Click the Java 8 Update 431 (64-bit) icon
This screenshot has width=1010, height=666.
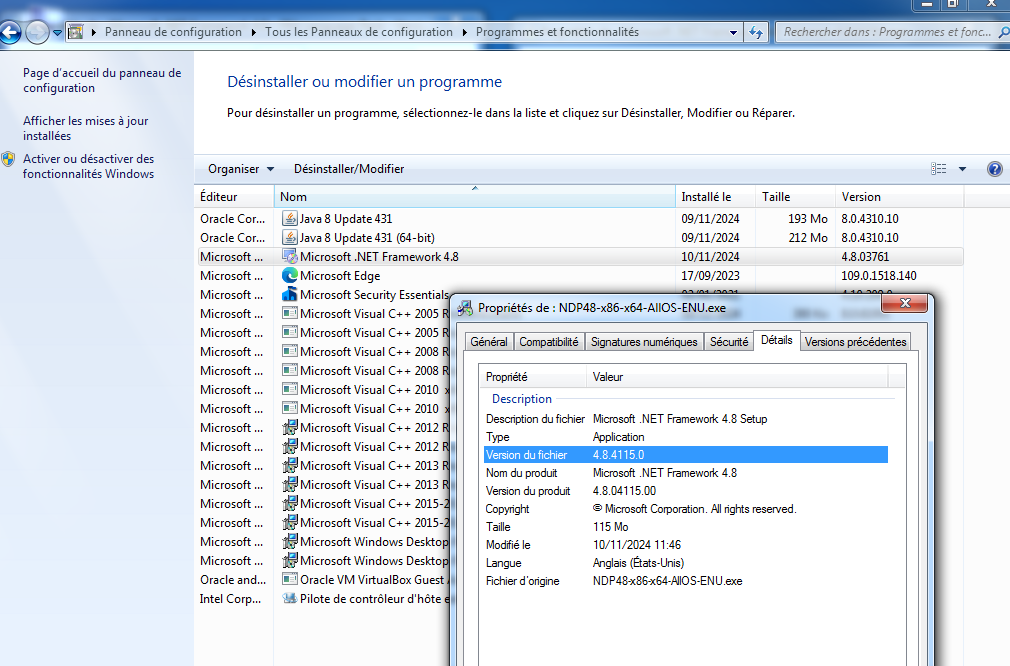point(290,238)
